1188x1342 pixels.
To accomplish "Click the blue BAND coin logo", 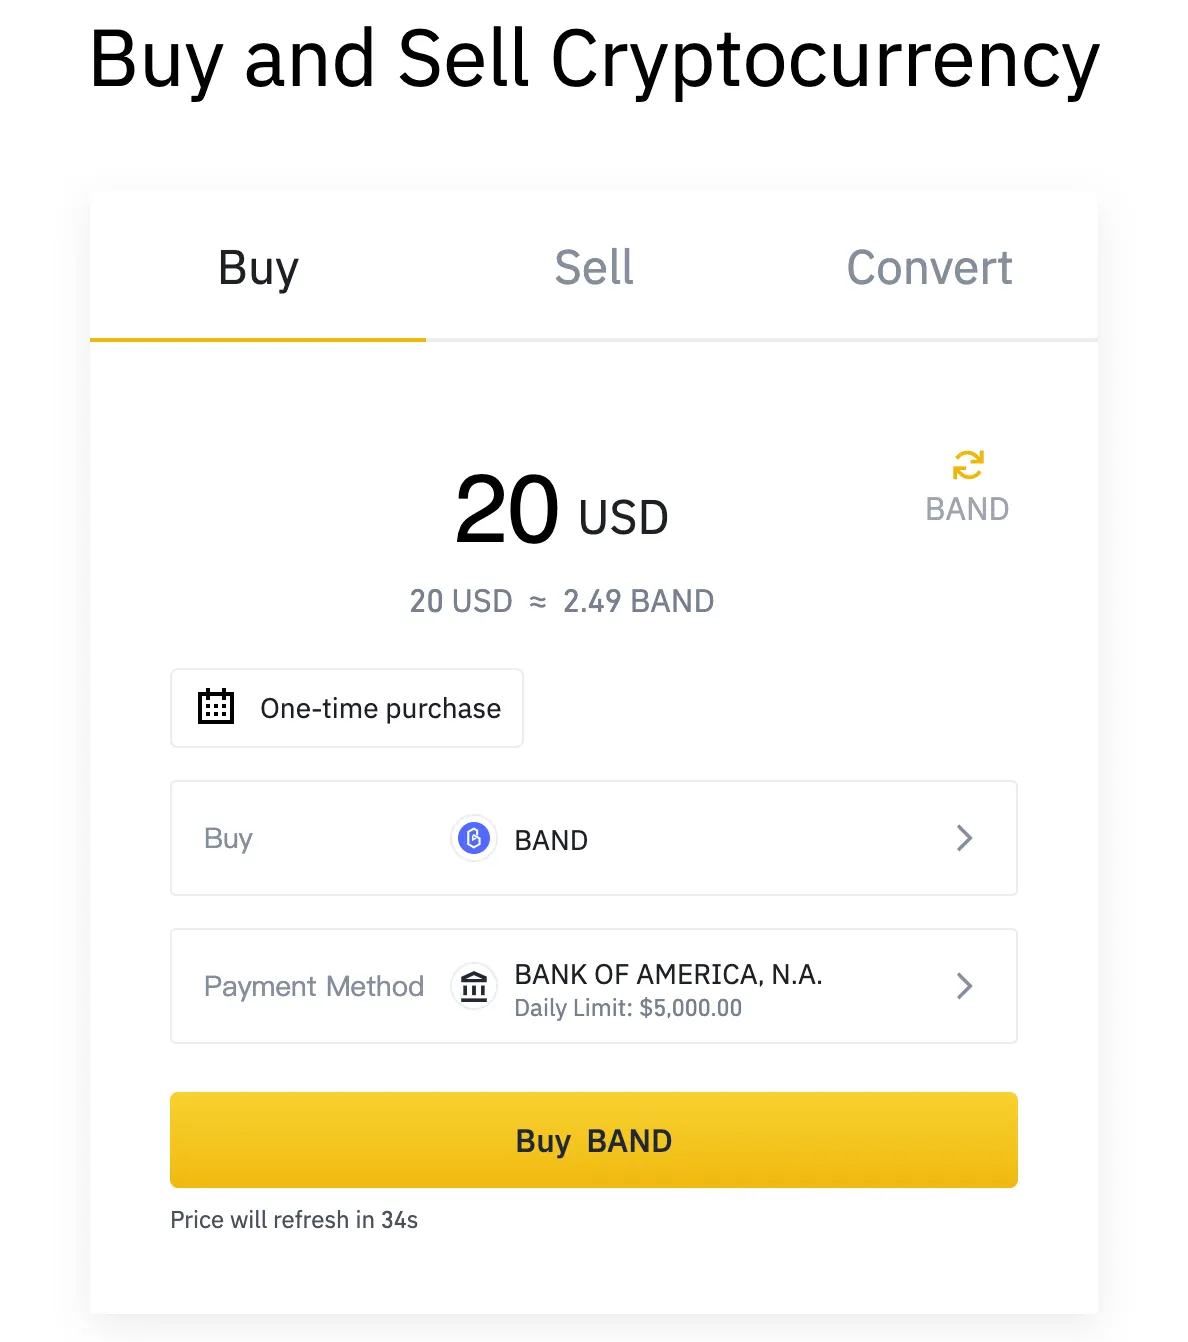I will click(474, 838).
